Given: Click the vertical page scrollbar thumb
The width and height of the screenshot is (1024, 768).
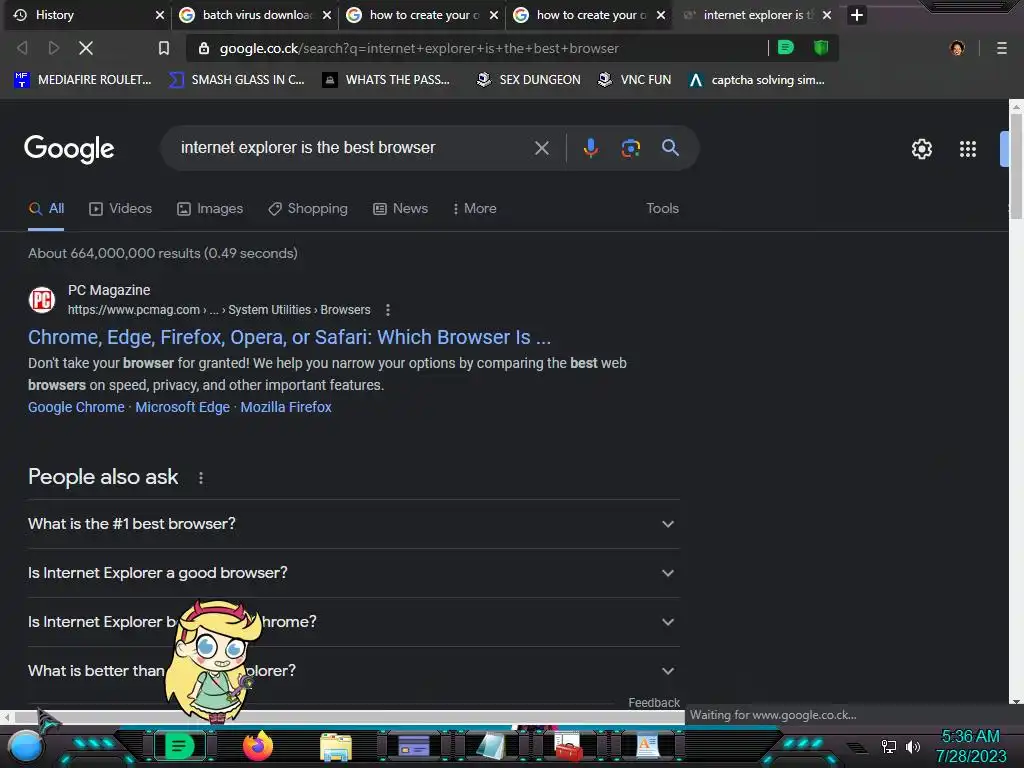Looking at the screenshot, I should (x=1016, y=167).
